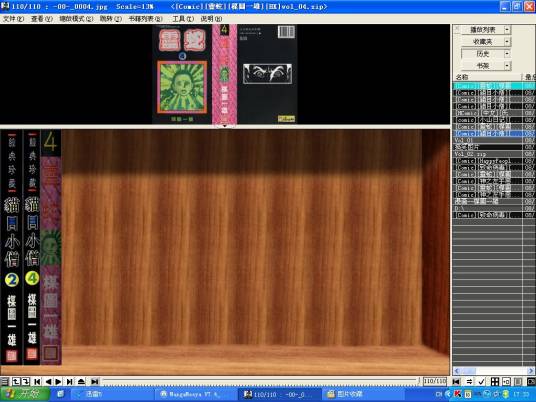Click the first-file icon right of the page counter
This screenshot has width=536, height=402.
(x=456, y=381)
